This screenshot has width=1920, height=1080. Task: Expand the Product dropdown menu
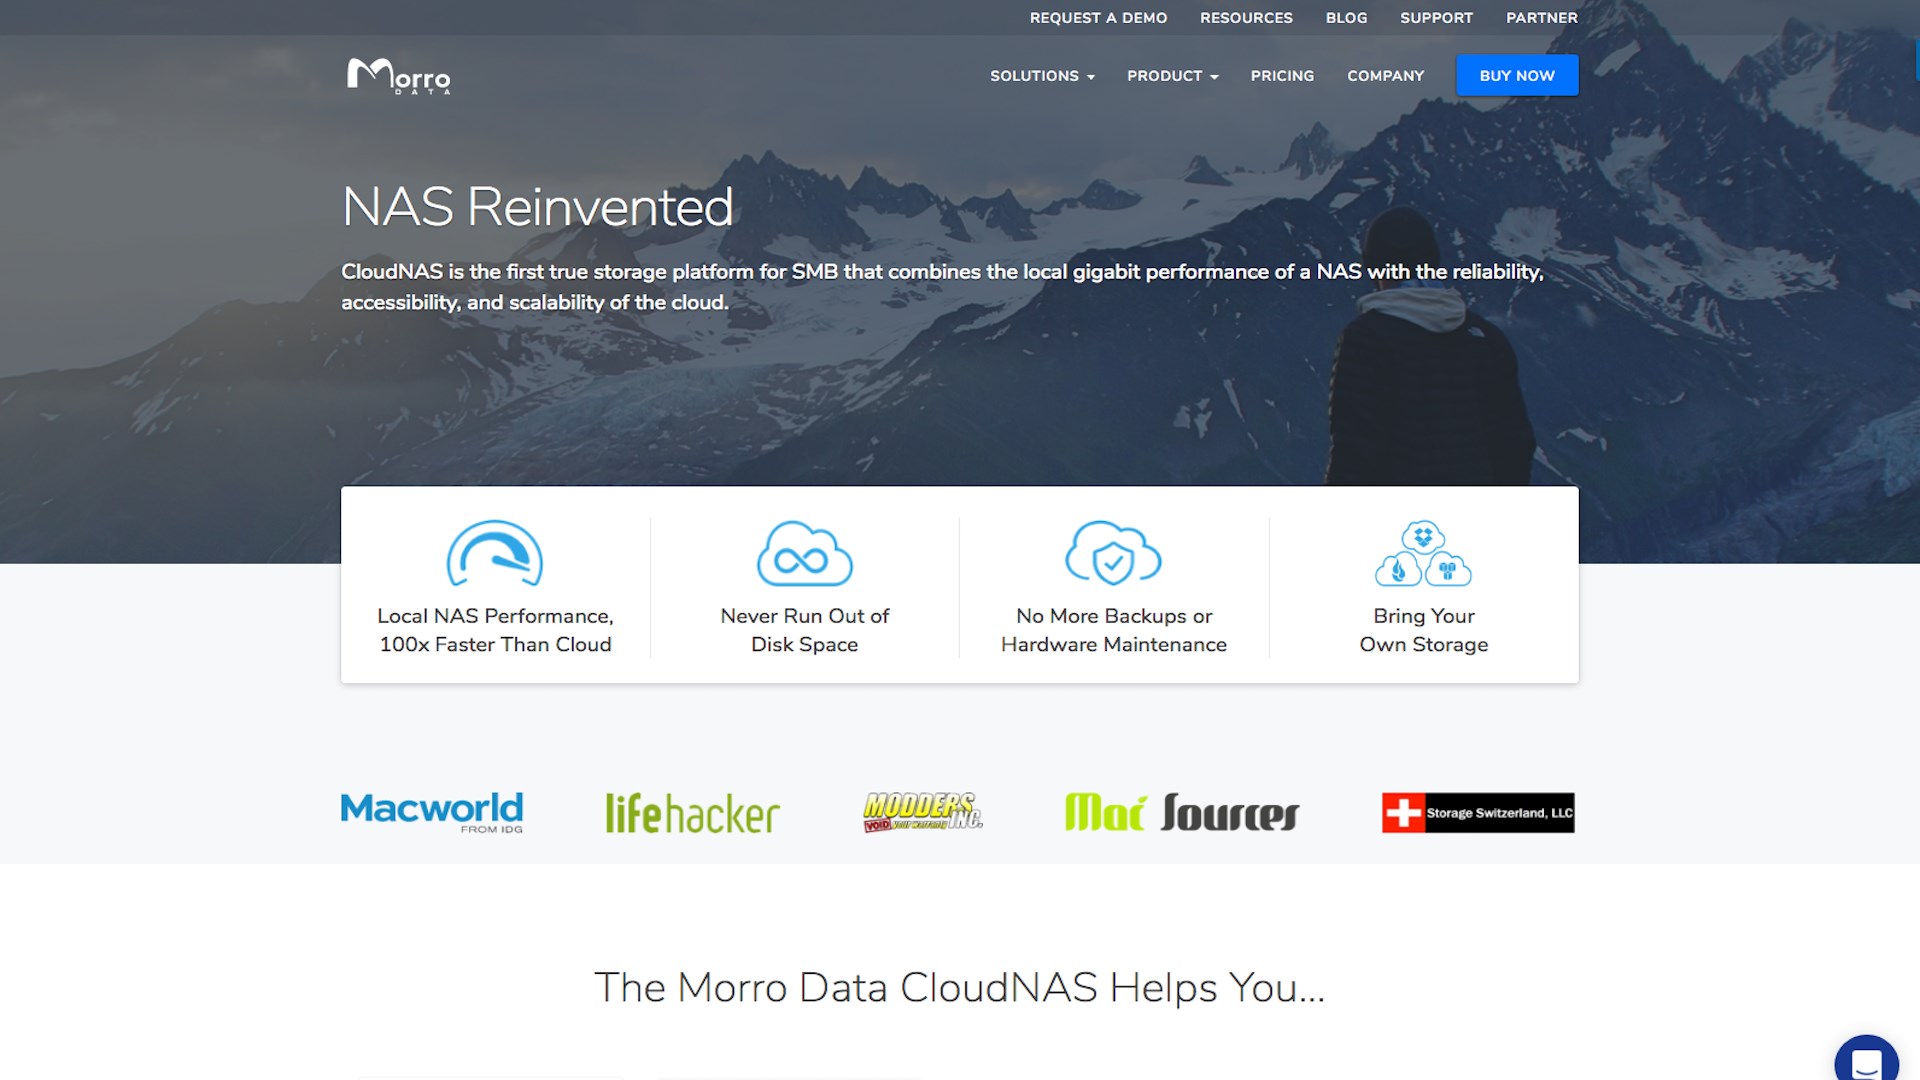coord(1172,76)
